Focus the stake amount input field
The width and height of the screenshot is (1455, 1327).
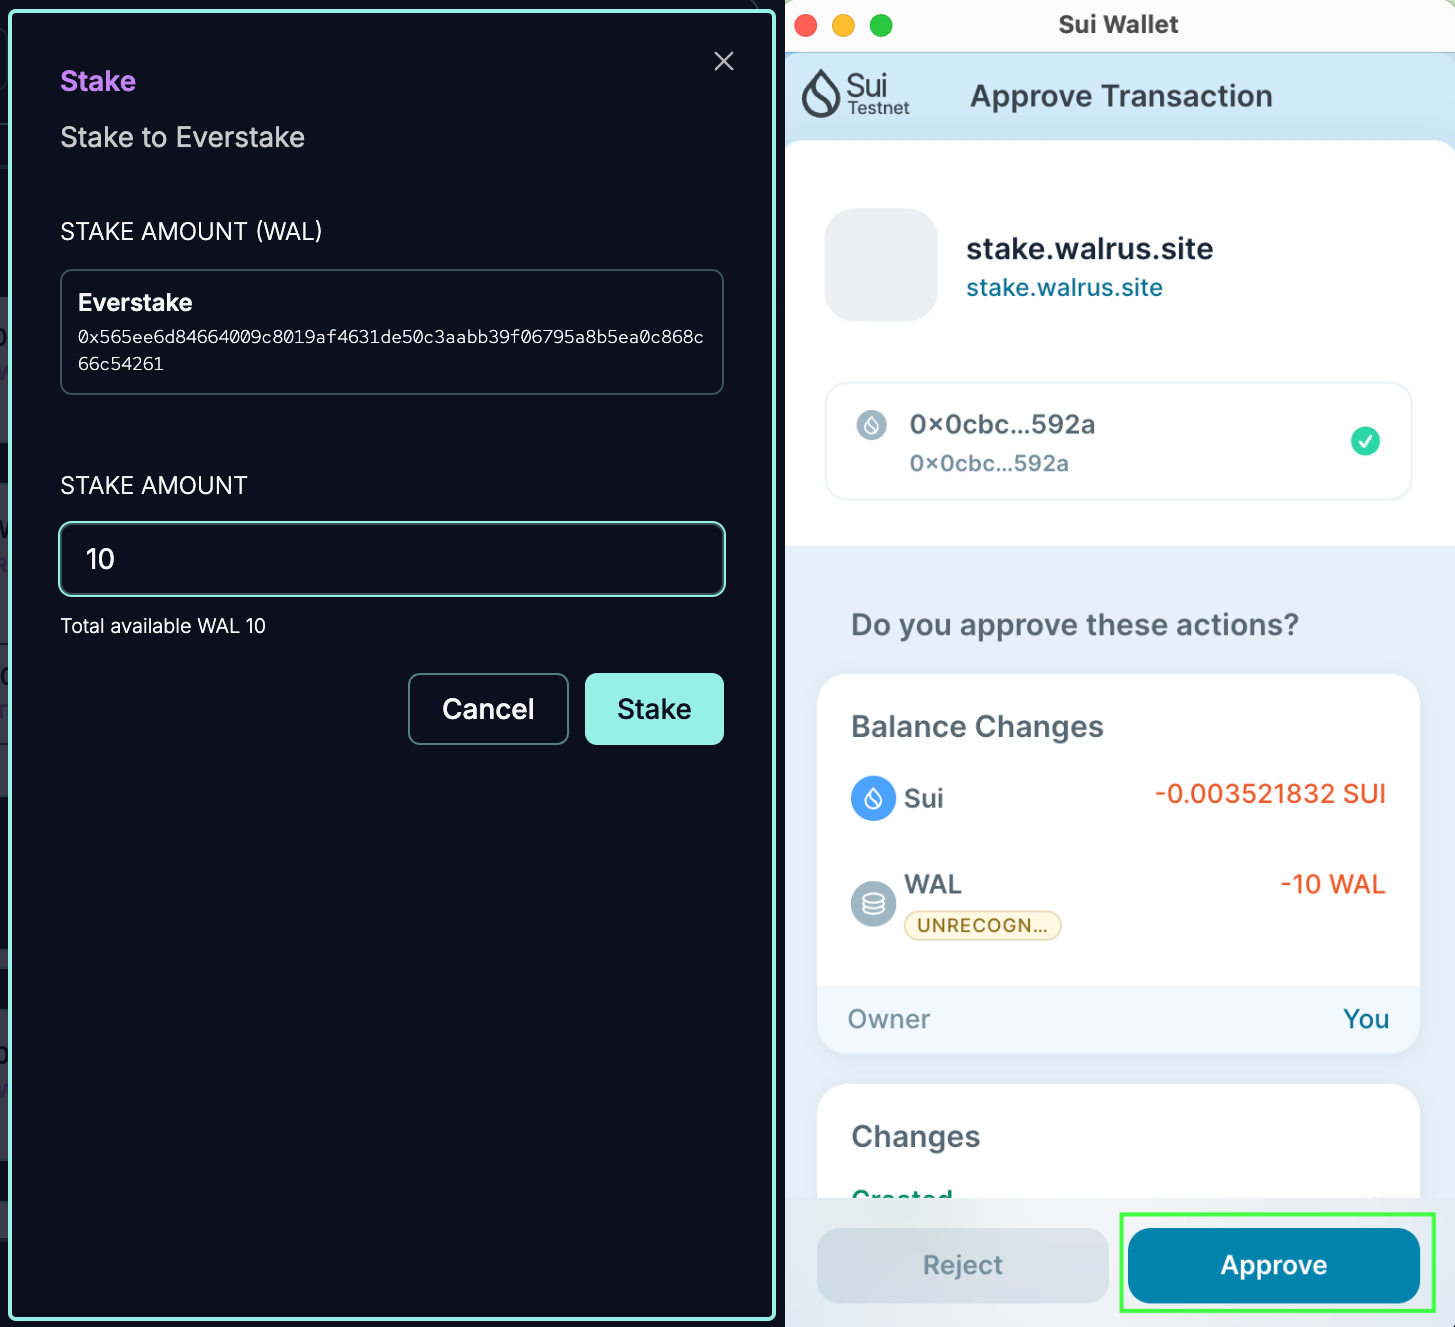coord(392,559)
